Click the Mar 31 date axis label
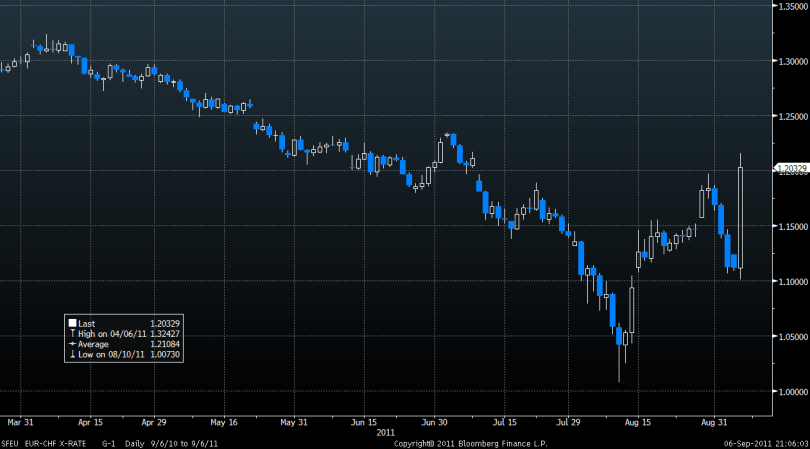Viewport: 810px width, 449px height. pos(21,422)
